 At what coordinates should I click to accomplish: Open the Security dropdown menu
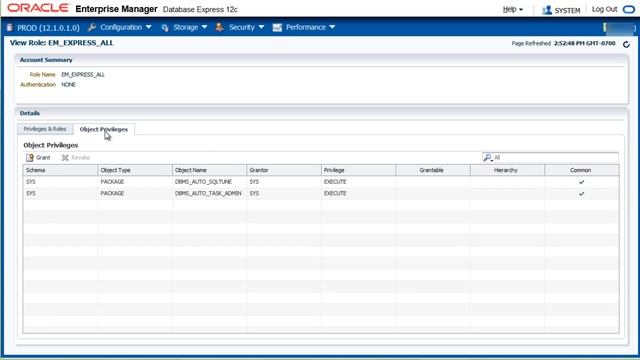click(x=247, y=27)
